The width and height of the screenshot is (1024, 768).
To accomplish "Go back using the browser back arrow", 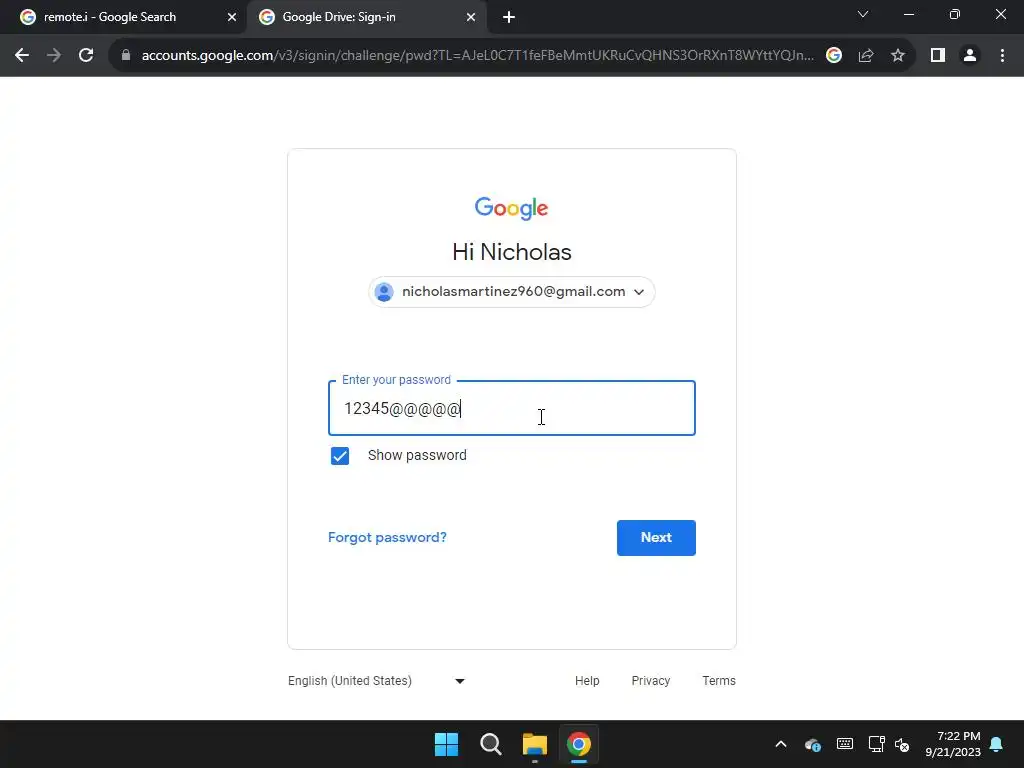I will 22,56.
